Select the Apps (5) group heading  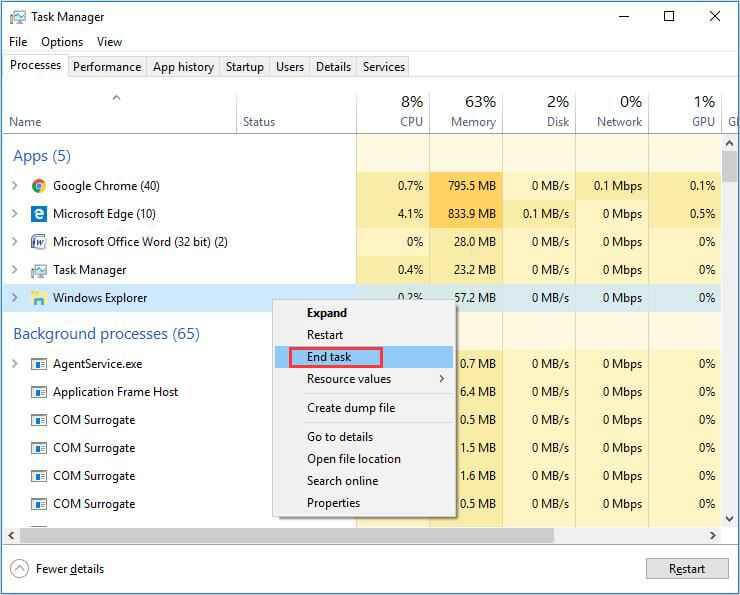pyautogui.click(x=42, y=156)
